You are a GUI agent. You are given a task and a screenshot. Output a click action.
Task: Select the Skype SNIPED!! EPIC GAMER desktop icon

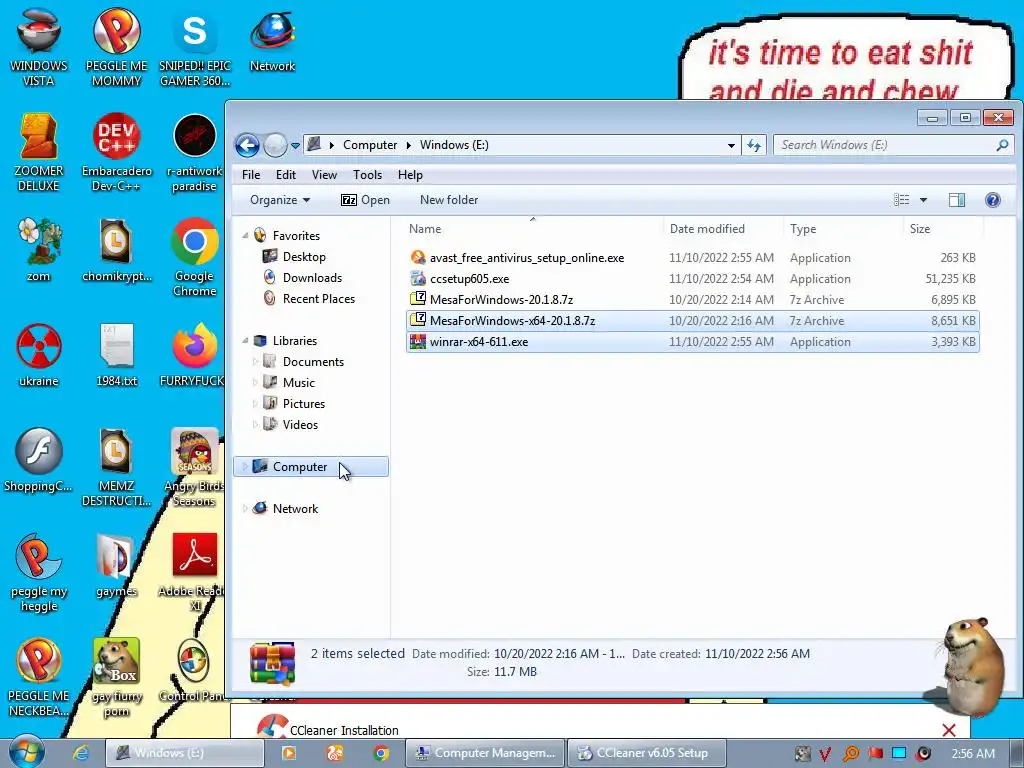[x=195, y=47]
